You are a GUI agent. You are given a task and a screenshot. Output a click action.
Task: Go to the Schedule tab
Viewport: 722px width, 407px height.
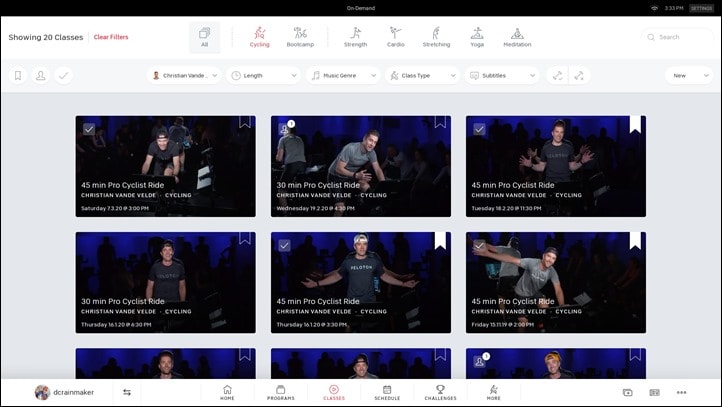(387, 393)
